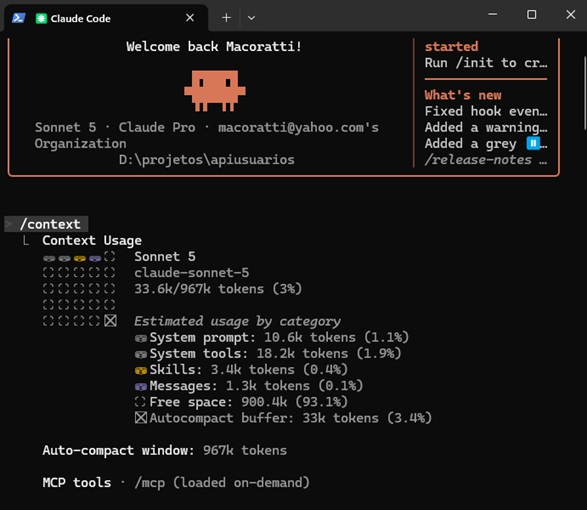Click the Welcome back Macoratti! heading
The image size is (587, 510).
point(214,46)
